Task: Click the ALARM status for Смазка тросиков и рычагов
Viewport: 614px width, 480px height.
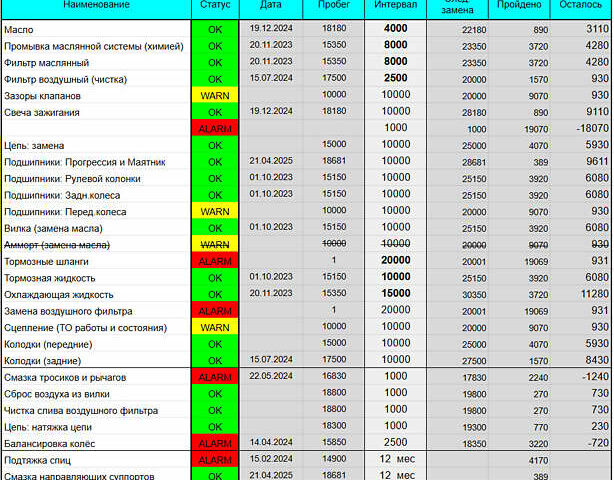Action: point(215,377)
